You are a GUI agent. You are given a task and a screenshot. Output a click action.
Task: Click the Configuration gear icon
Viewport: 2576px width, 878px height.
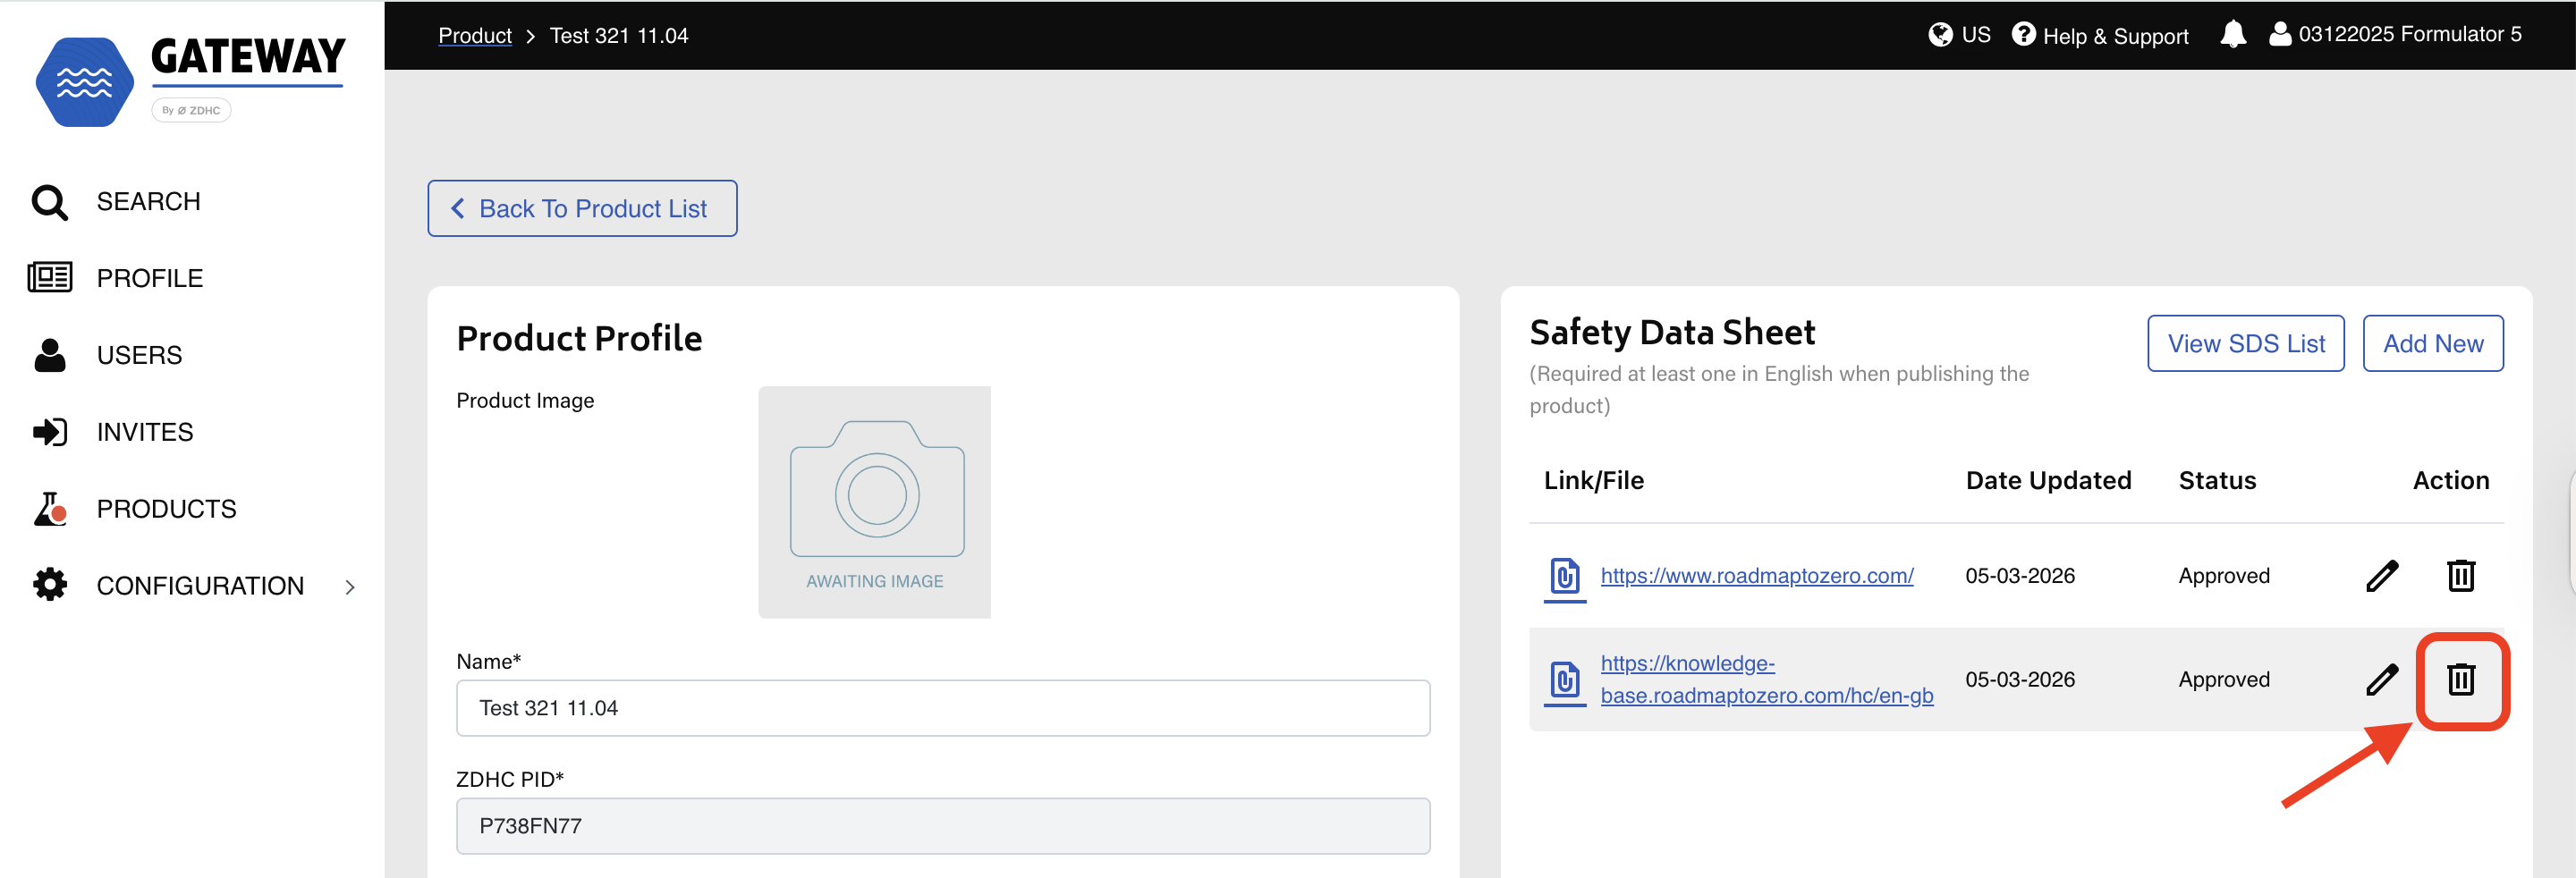48,584
